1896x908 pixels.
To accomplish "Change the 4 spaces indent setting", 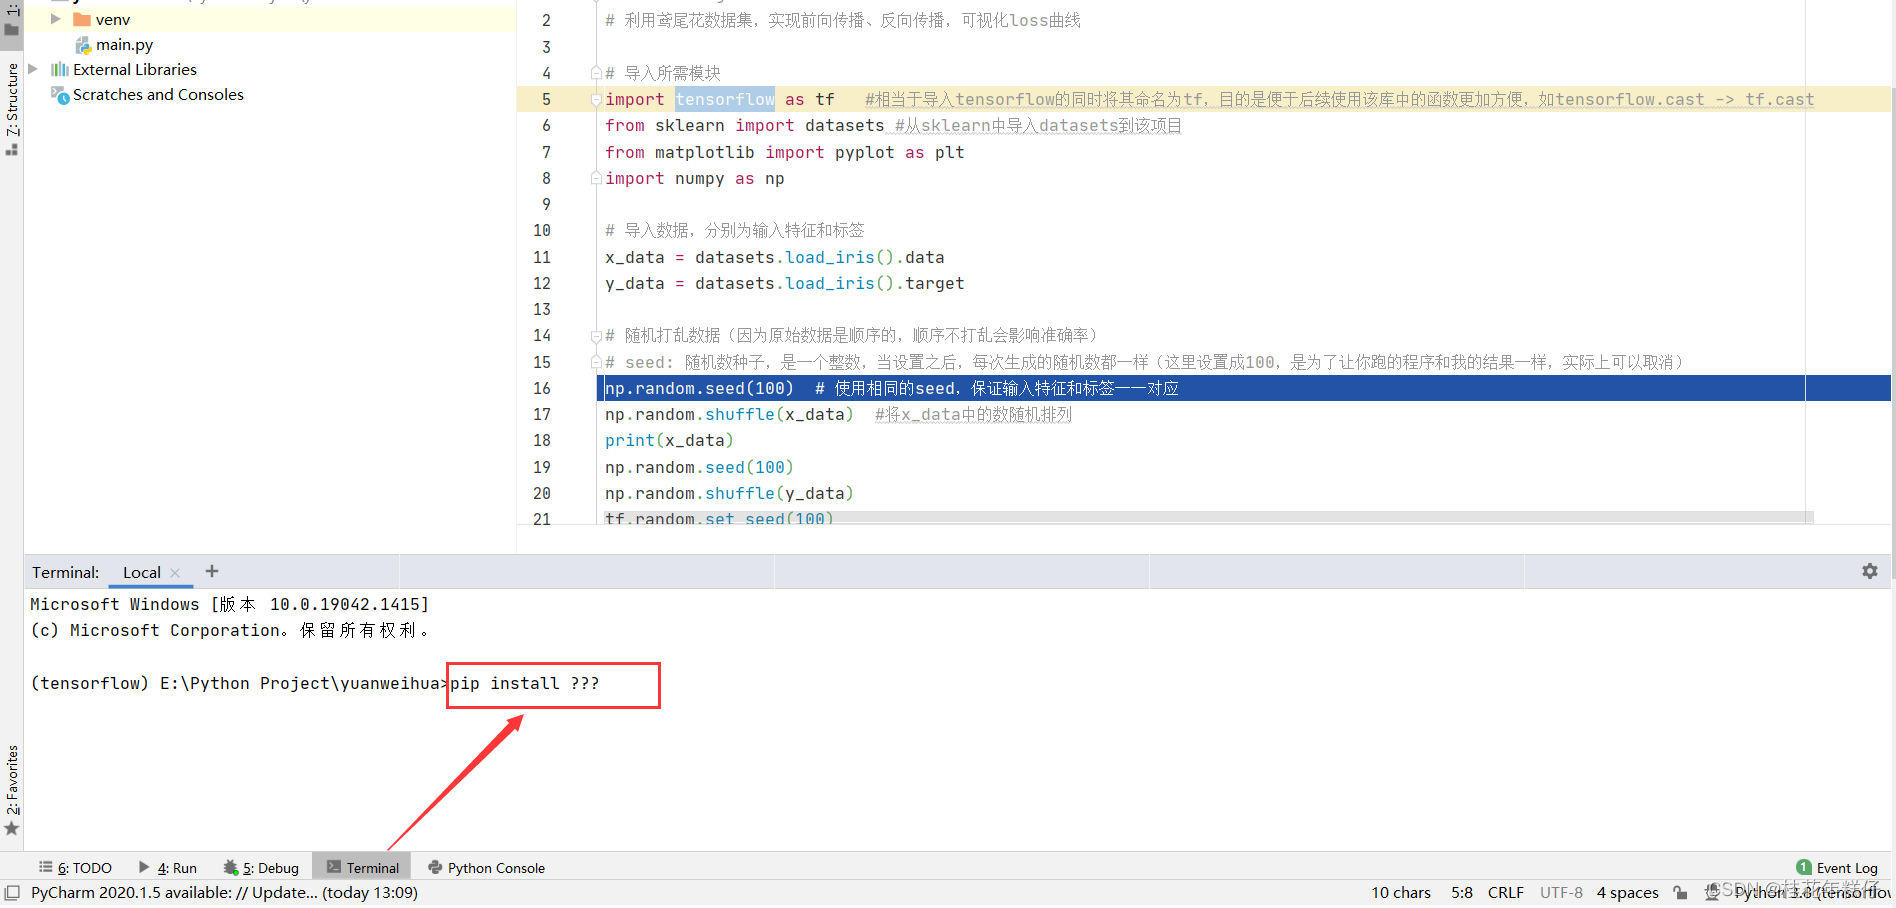I will pos(1627,892).
